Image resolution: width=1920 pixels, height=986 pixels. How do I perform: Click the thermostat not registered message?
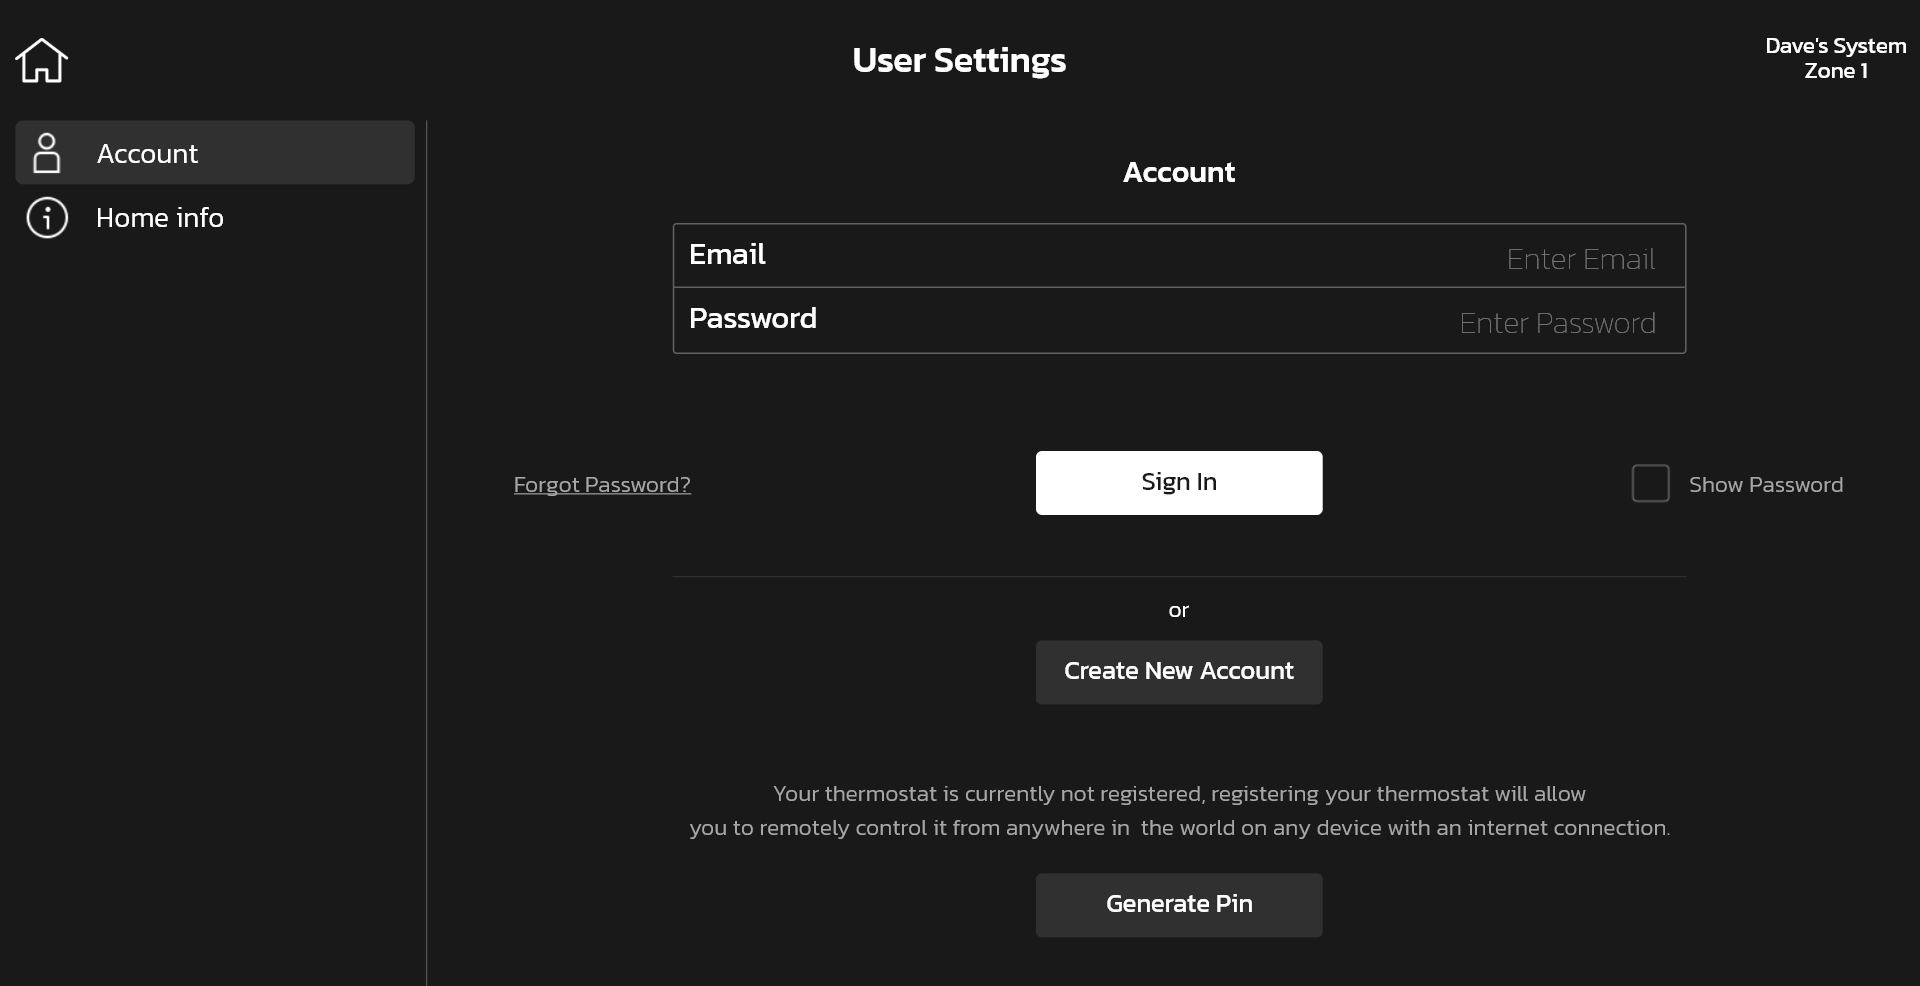point(1179,811)
